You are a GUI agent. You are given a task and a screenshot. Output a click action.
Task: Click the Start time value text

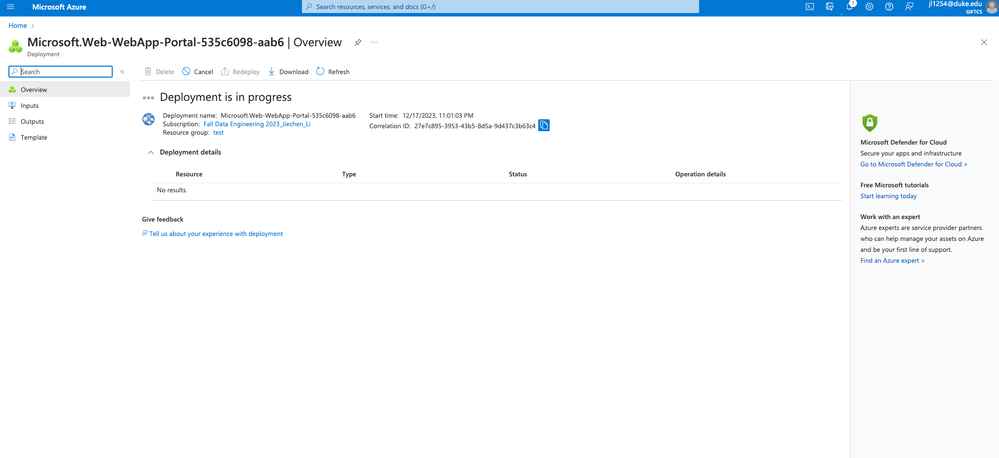point(438,116)
